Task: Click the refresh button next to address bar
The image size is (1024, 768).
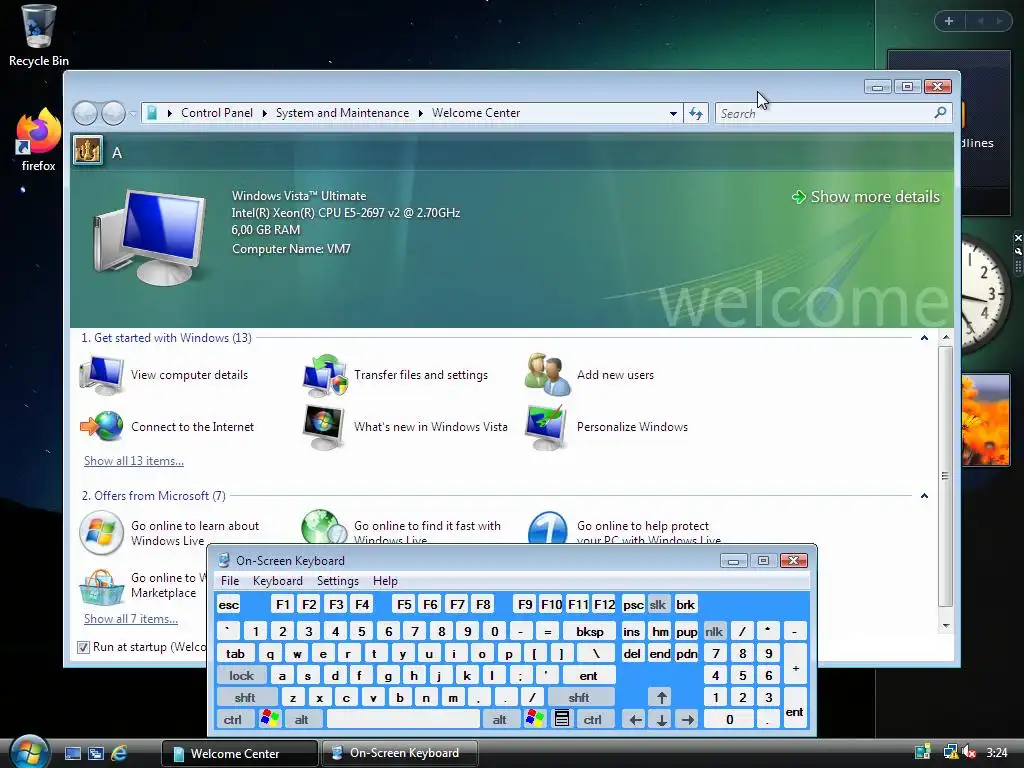Action: 696,114
